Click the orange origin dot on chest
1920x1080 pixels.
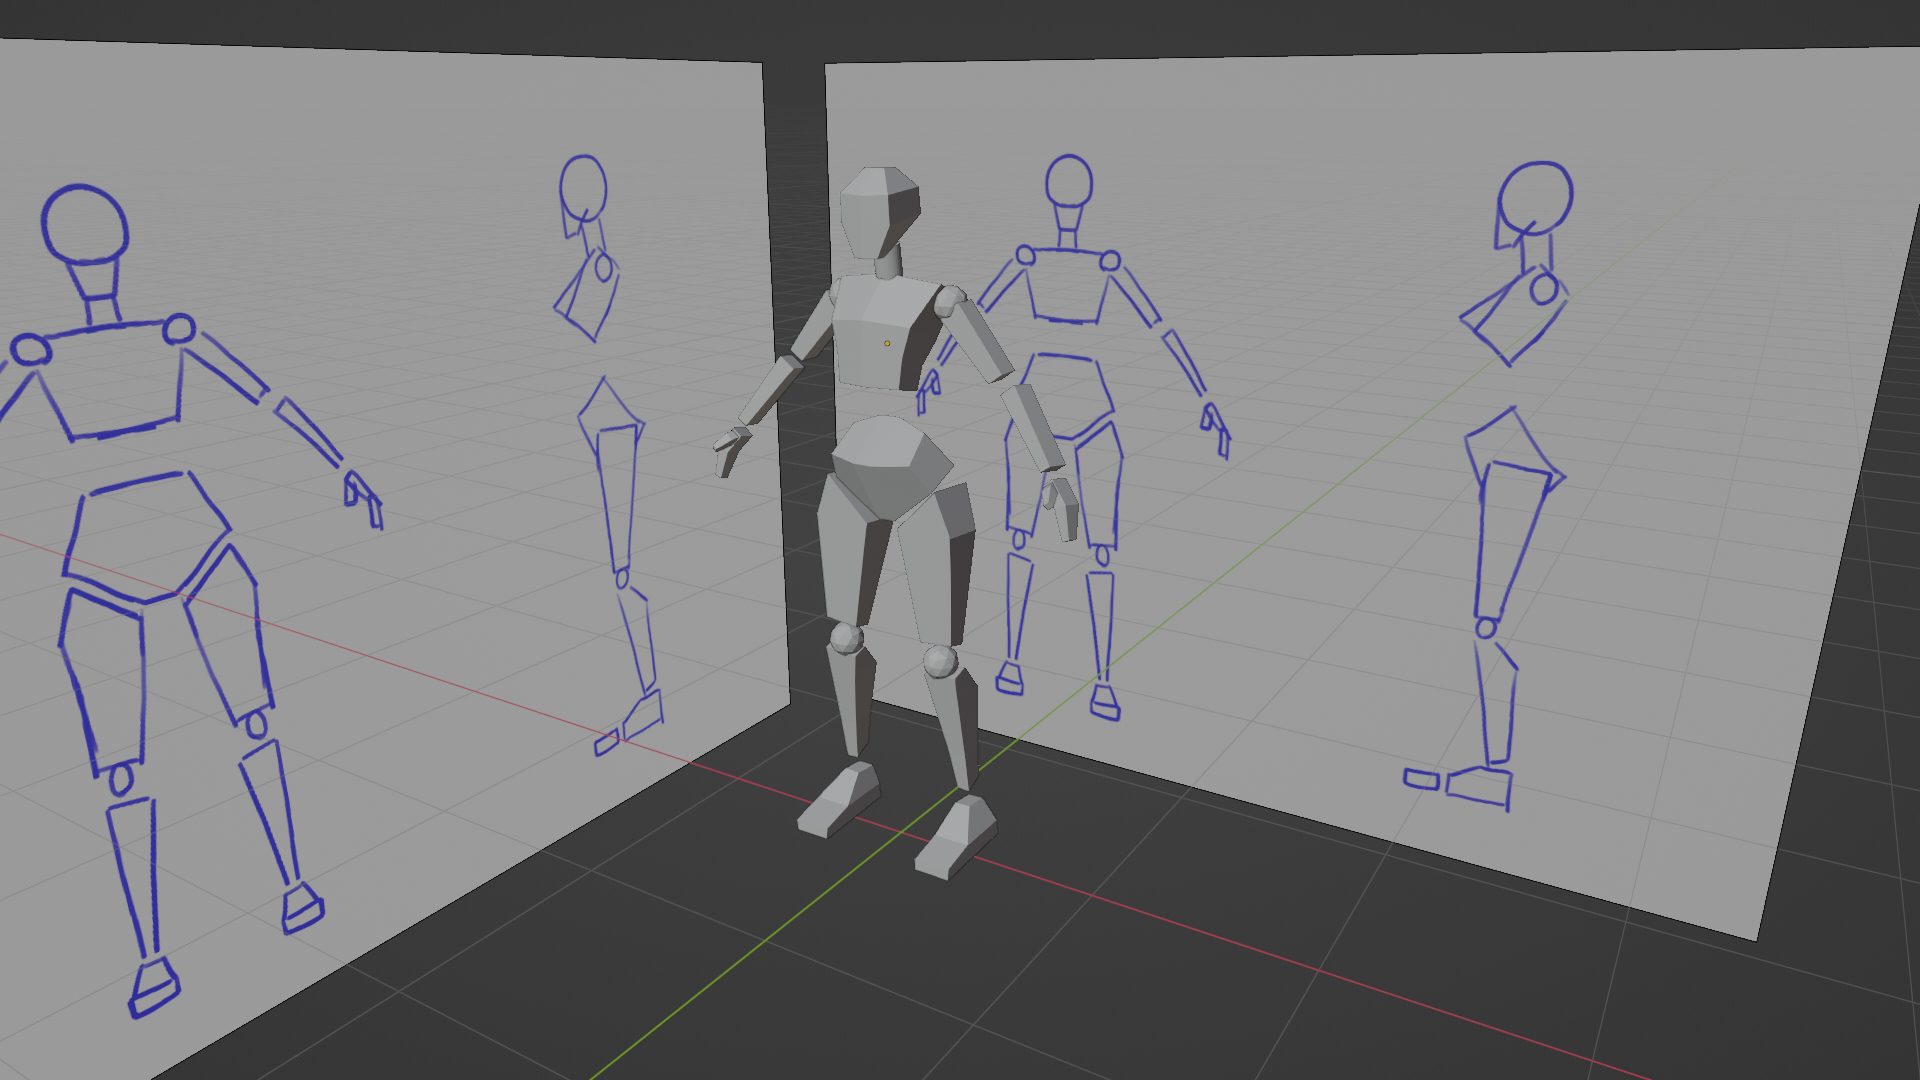[887, 343]
